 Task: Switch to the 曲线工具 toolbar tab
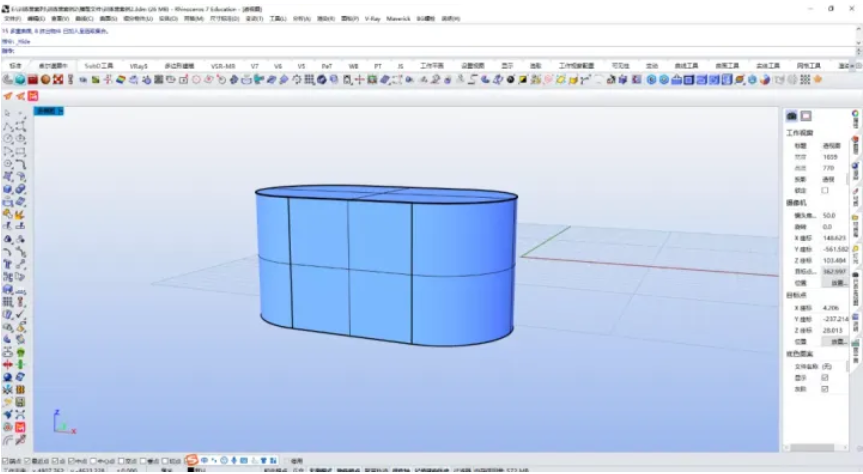(686, 66)
